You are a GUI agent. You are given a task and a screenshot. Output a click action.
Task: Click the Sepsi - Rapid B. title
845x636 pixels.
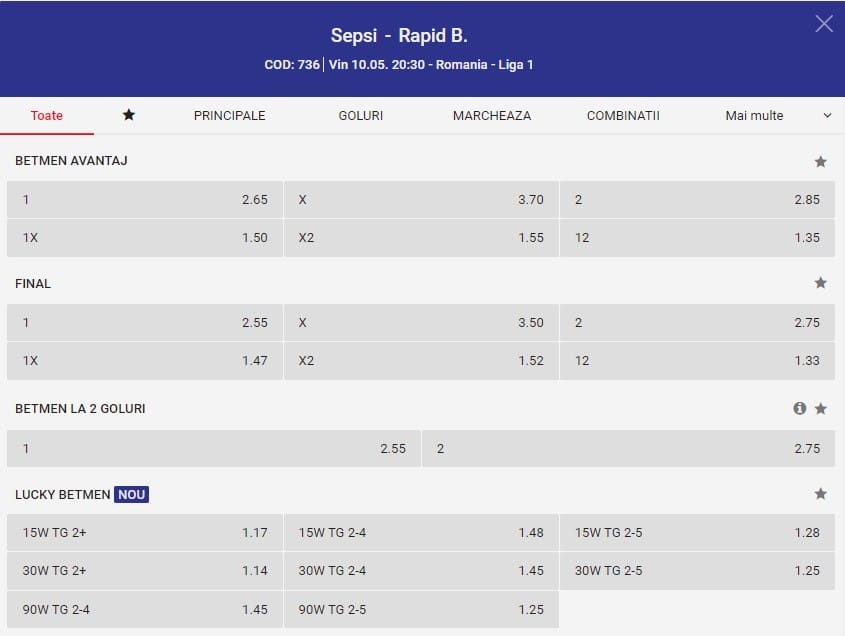tap(399, 36)
